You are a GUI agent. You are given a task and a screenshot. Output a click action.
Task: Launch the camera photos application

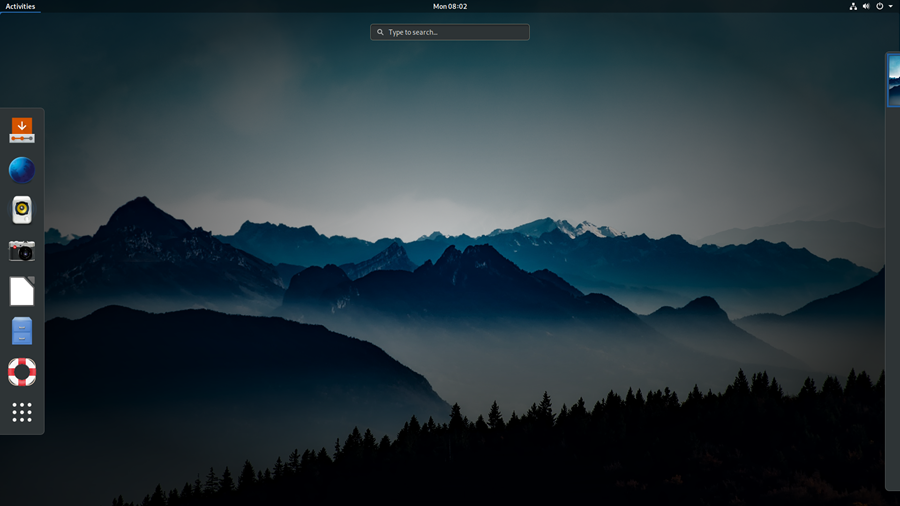pos(22,251)
